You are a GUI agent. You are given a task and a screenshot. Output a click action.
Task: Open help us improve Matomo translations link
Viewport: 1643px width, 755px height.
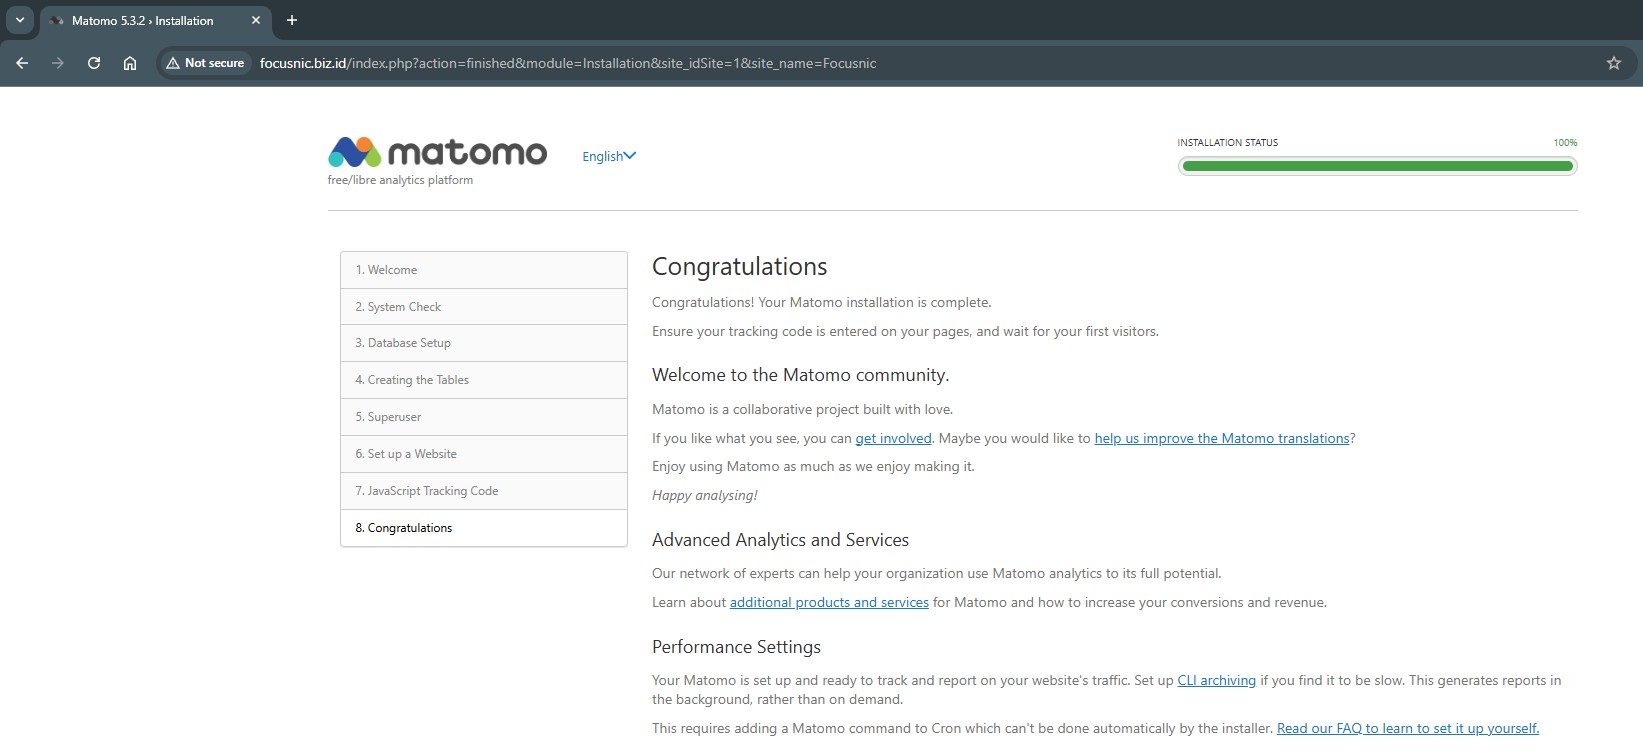[1221, 438]
